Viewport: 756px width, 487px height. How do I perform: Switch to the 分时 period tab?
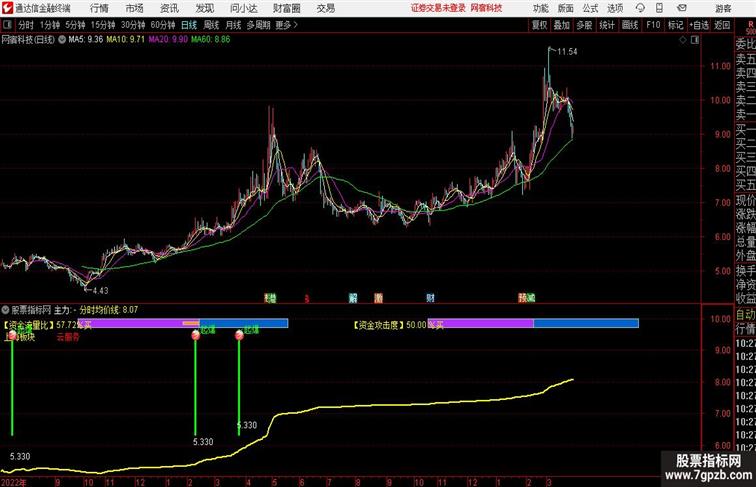click(x=26, y=25)
